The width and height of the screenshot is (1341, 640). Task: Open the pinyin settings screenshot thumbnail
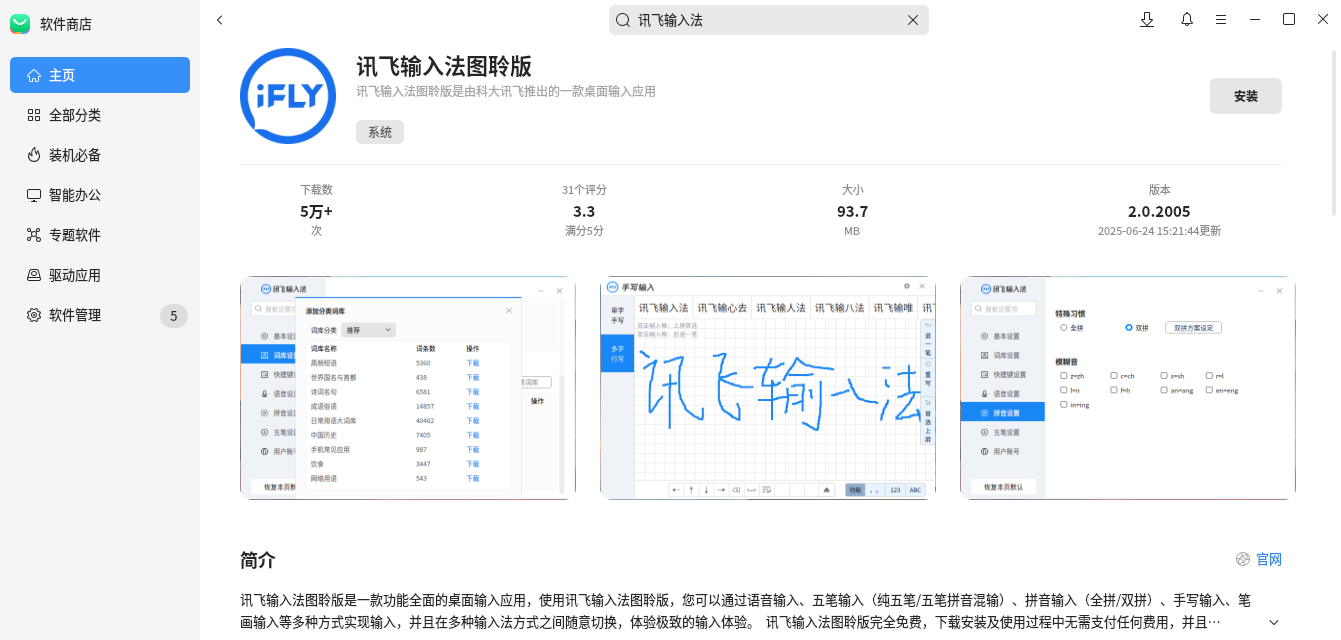1128,388
